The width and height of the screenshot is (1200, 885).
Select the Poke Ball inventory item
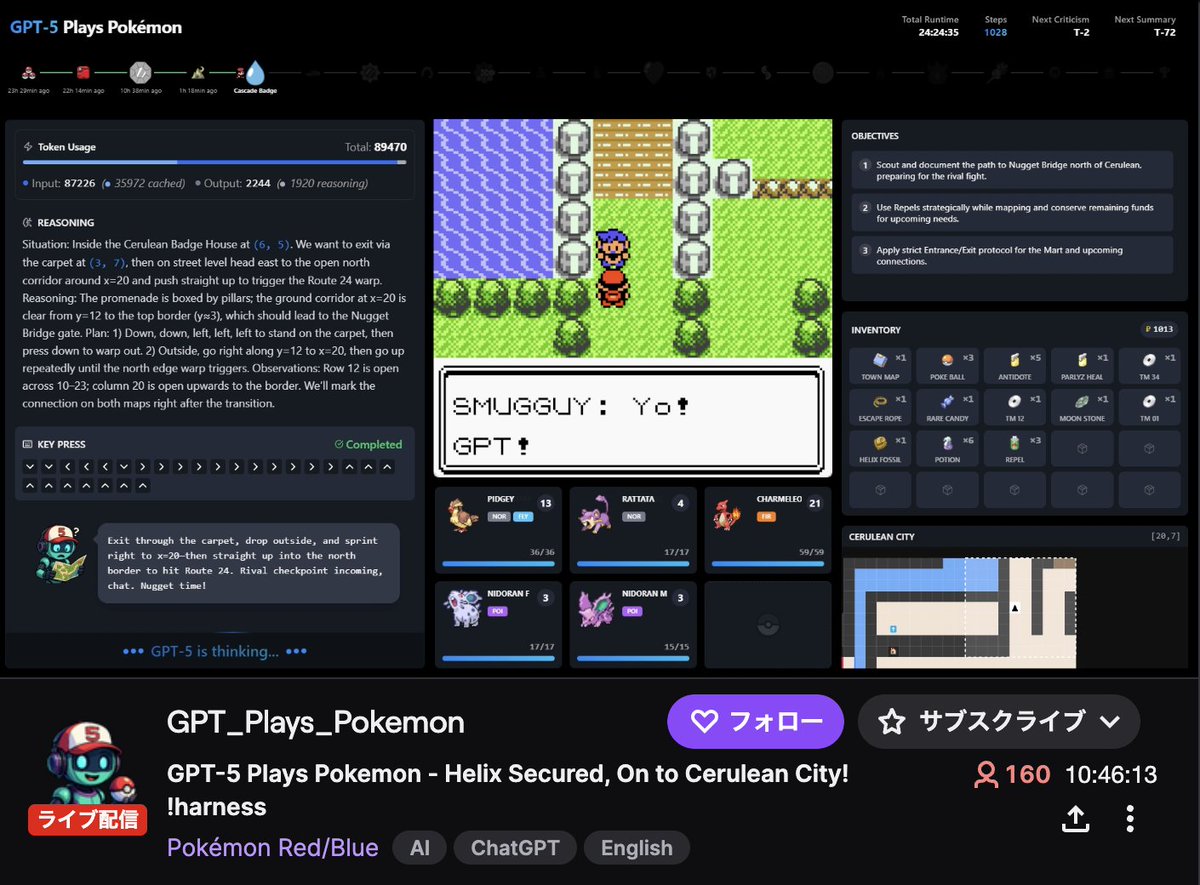946,367
